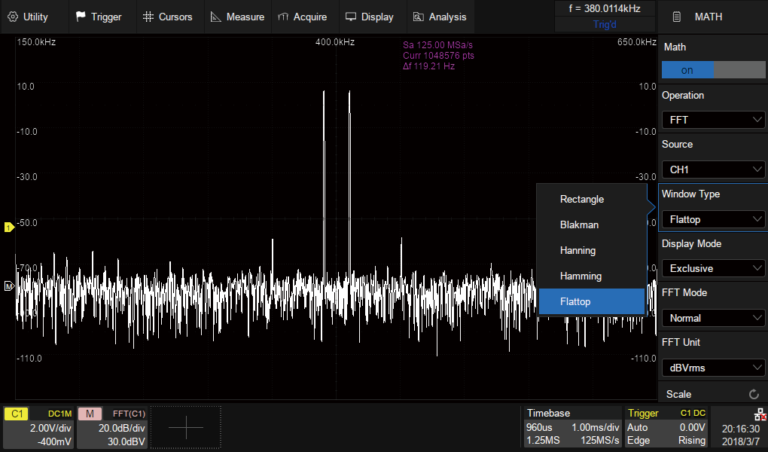Screen dimensions: 768x452
Task: Click the Scale reset rotary icon
Action: 753,395
